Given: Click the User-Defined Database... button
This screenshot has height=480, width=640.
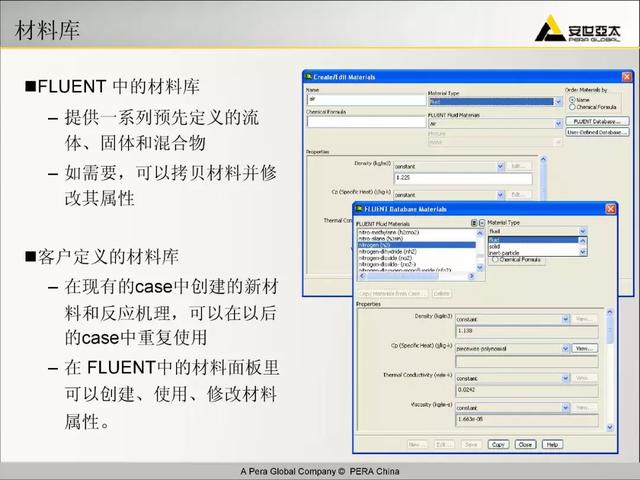Looking at the screenshot, I should (597, 132).
